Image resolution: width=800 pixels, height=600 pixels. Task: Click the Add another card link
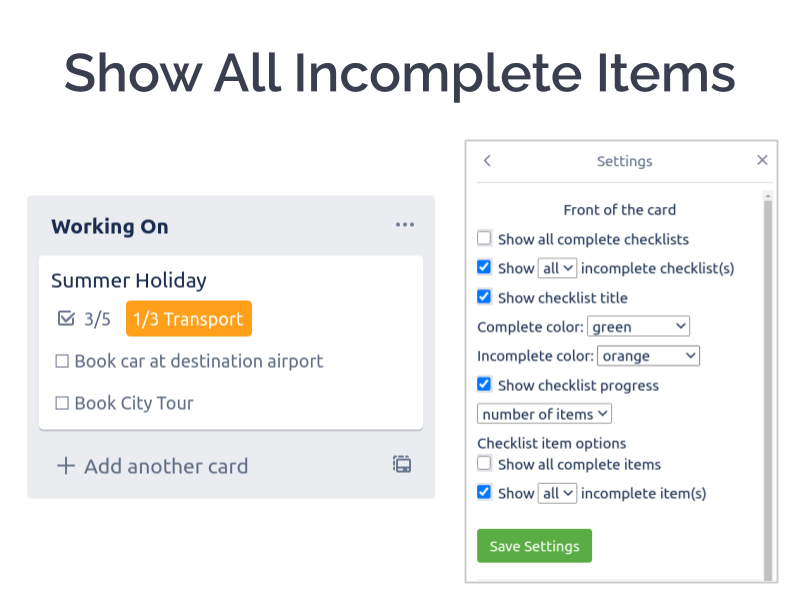166,465
